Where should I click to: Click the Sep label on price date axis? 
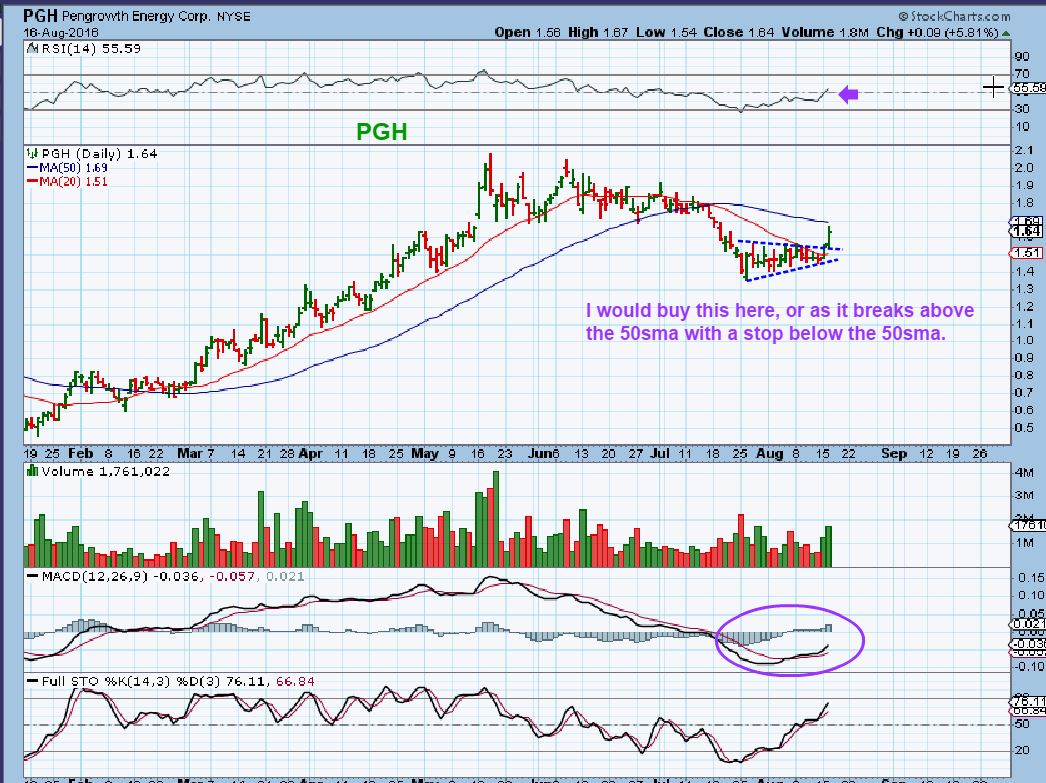(893, 454)
